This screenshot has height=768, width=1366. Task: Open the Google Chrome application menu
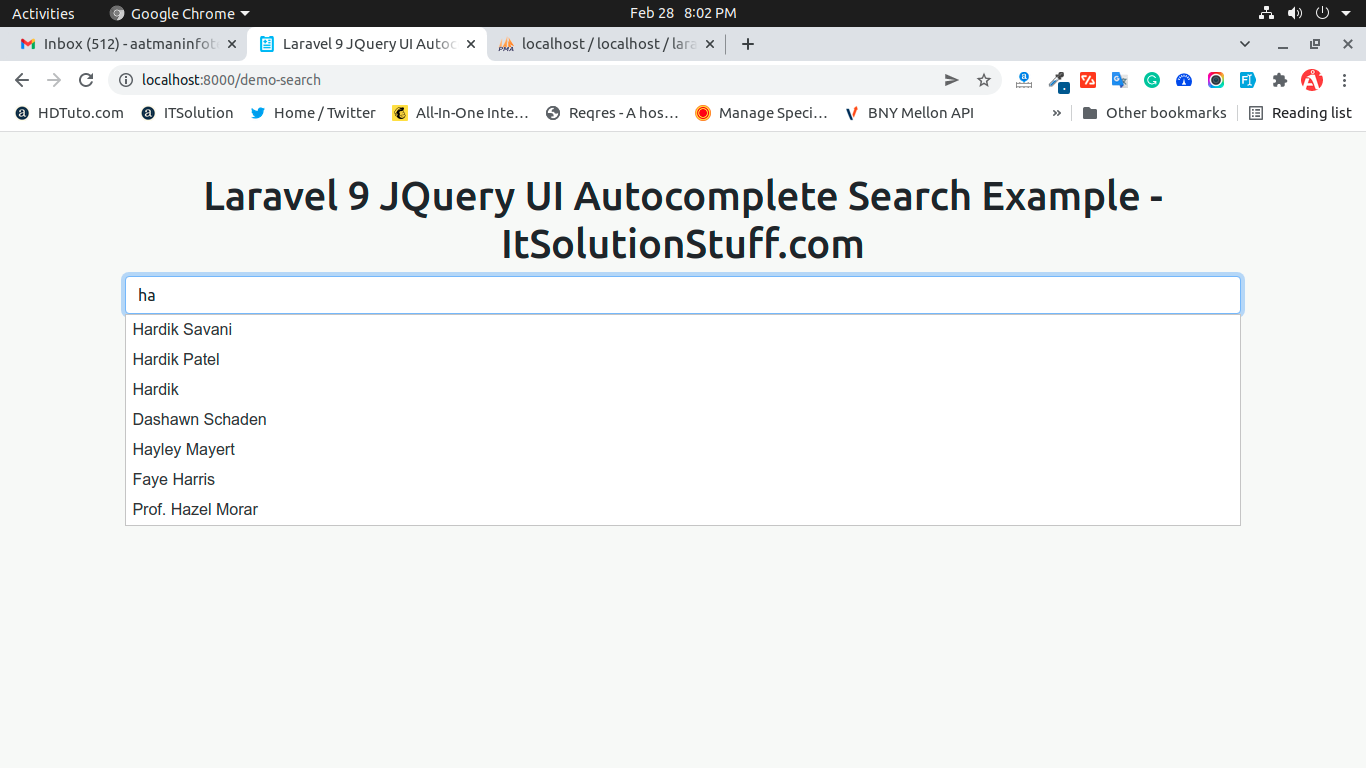(x=180, y=13)
